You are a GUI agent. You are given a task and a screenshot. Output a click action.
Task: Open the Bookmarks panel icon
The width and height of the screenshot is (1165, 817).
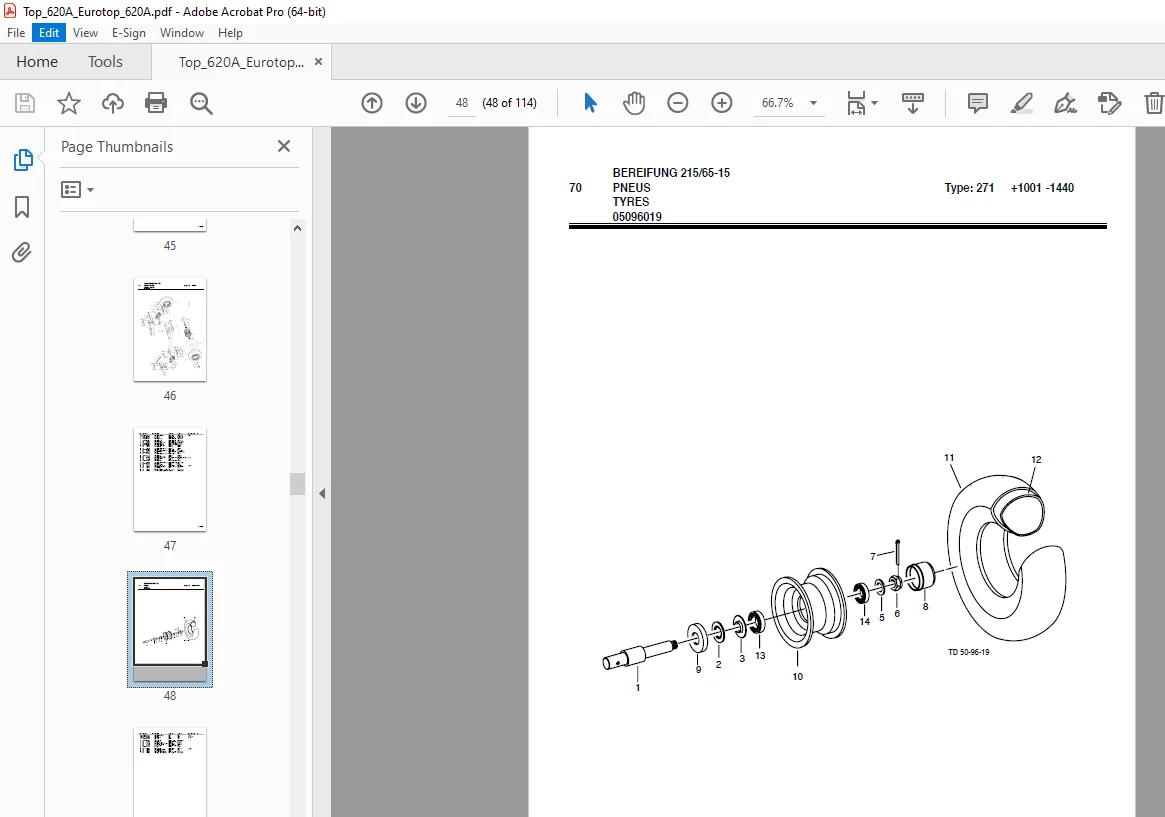(x=22, y=206)
